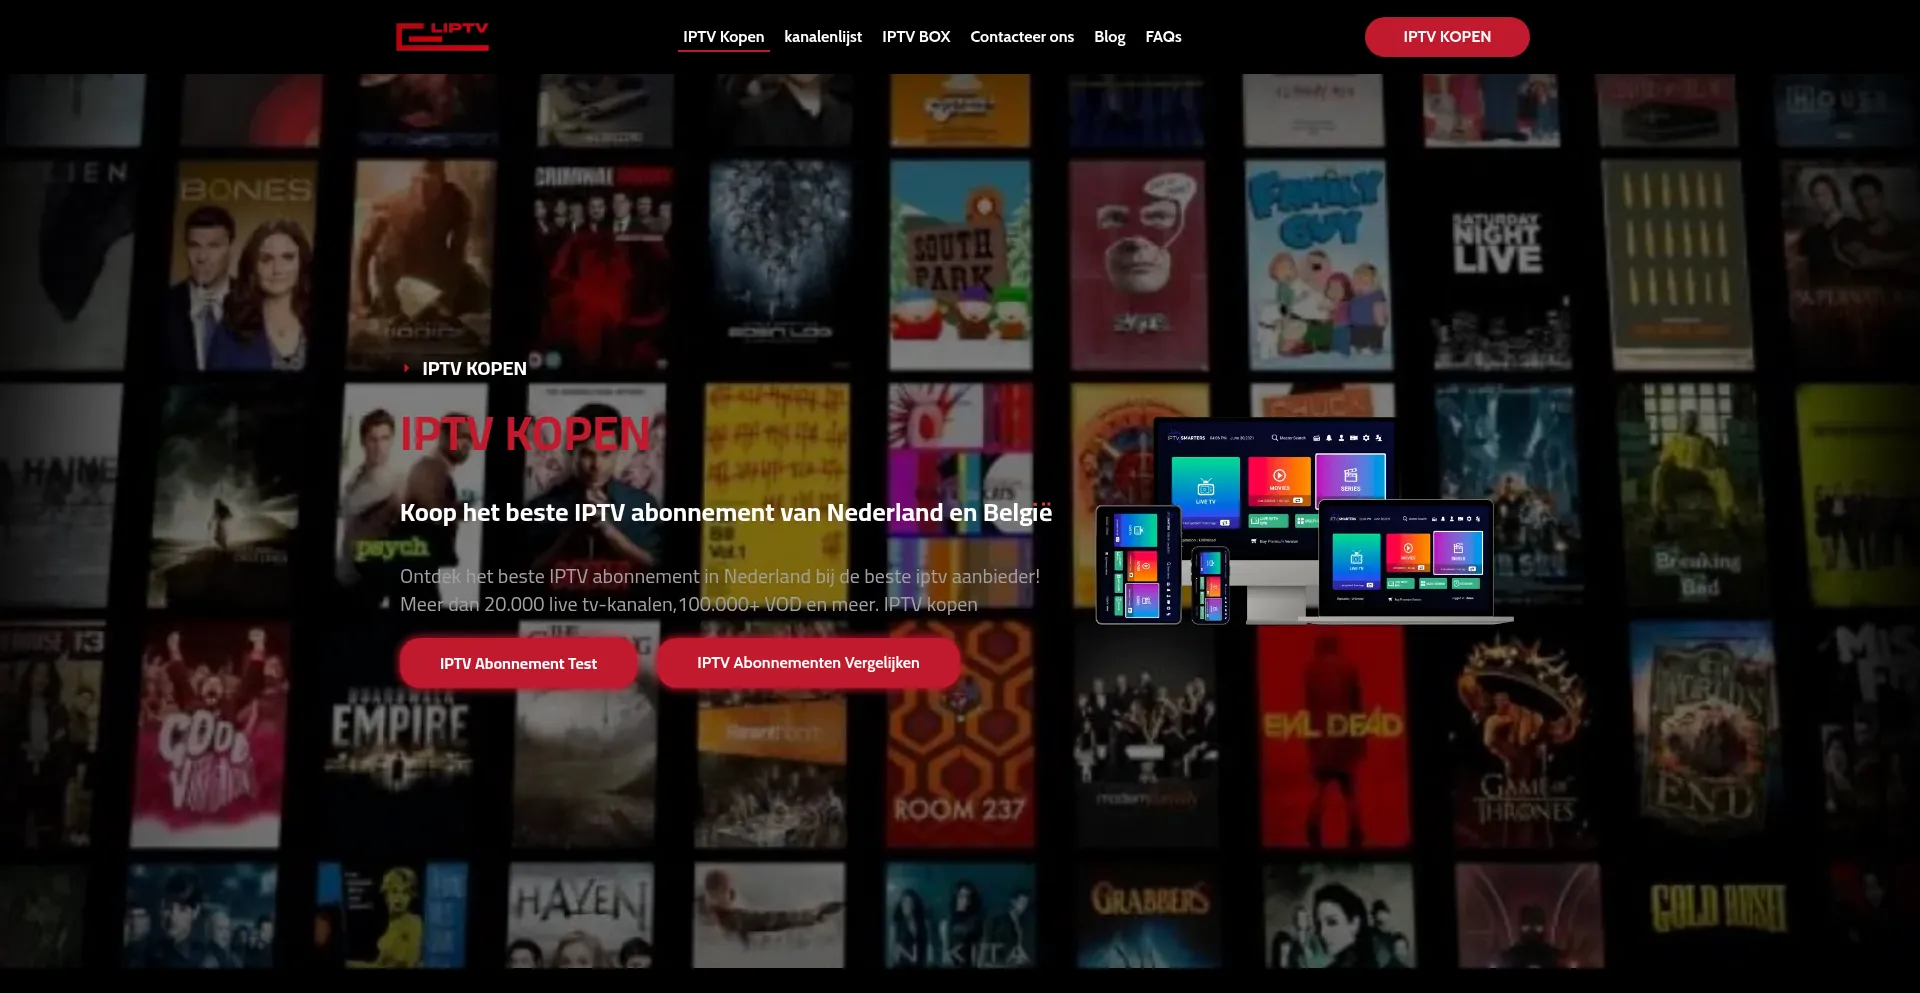Image resolution: width=1920 pixels, height=993 pixels.
Task: Click the Haven poster
Action: [x=580, y=915]
